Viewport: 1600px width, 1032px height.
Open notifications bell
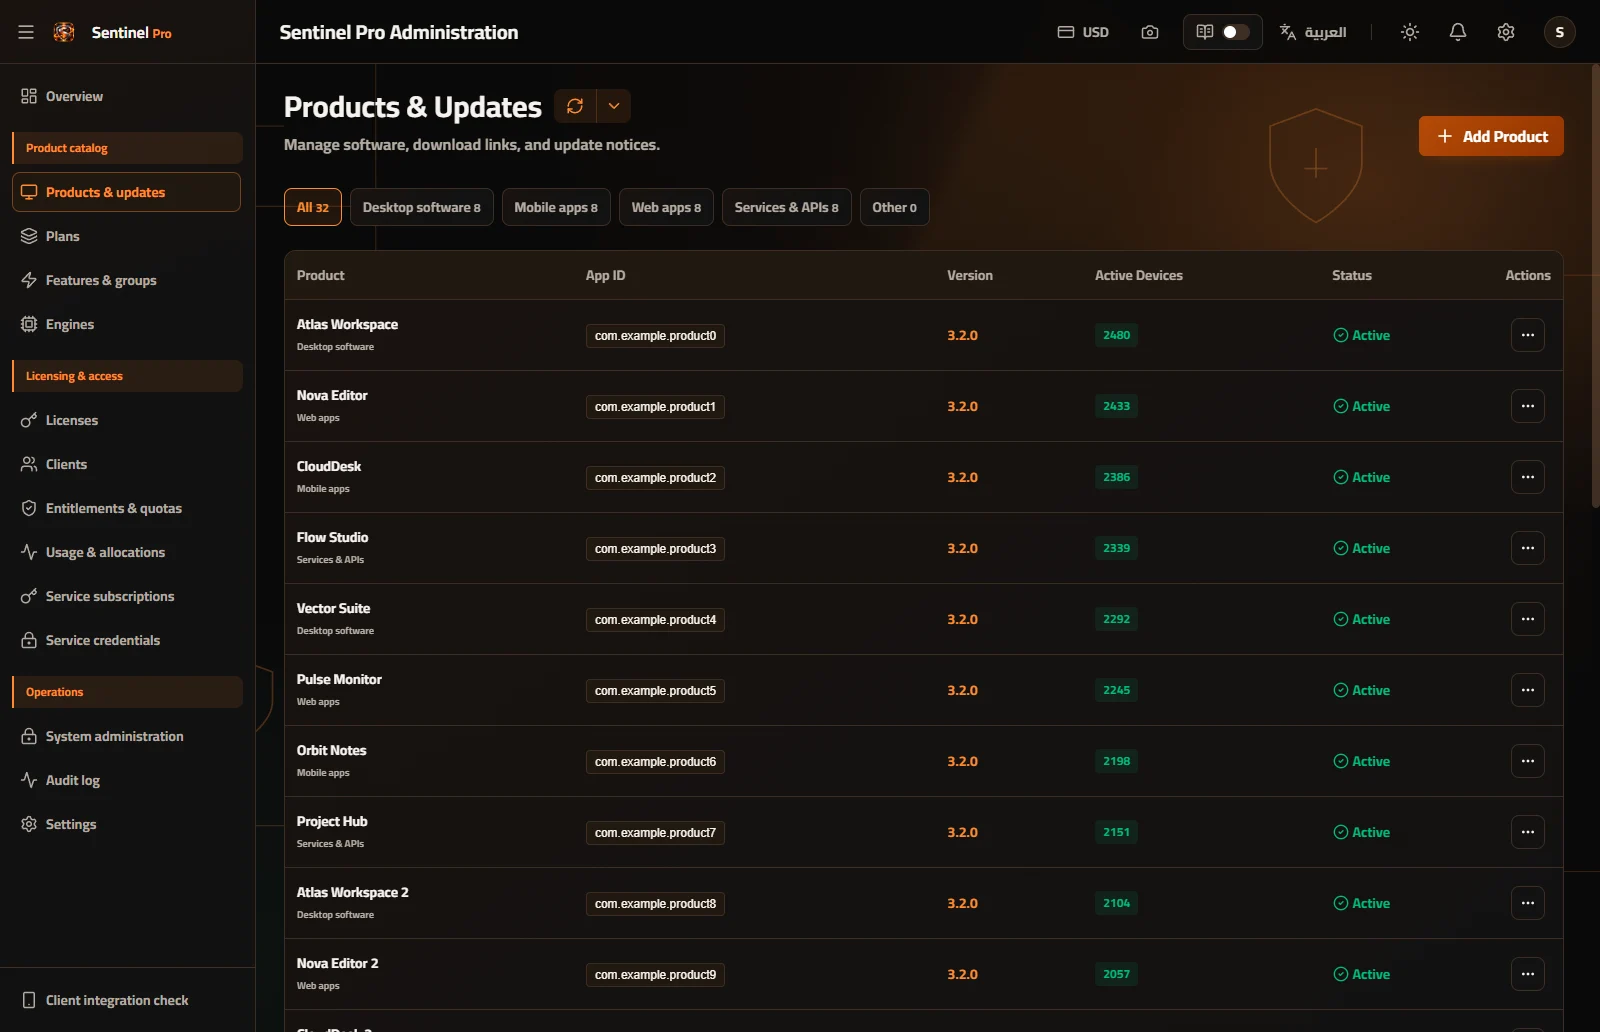pos(1458,32)
